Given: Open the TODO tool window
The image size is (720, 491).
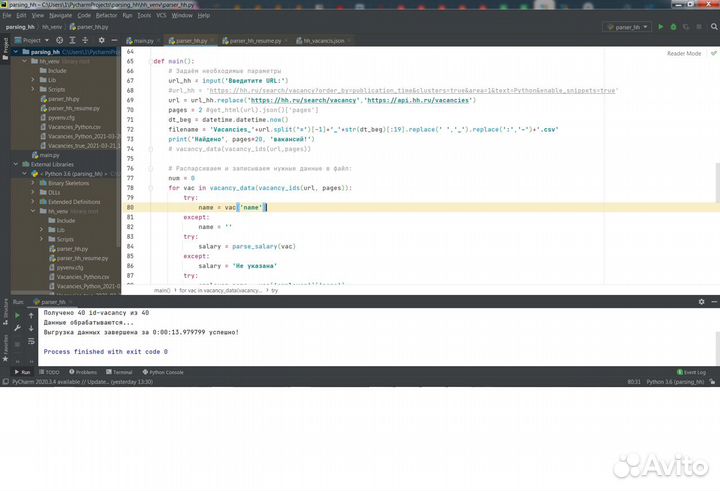Looking at the screenshot, I should pos(49,372).
